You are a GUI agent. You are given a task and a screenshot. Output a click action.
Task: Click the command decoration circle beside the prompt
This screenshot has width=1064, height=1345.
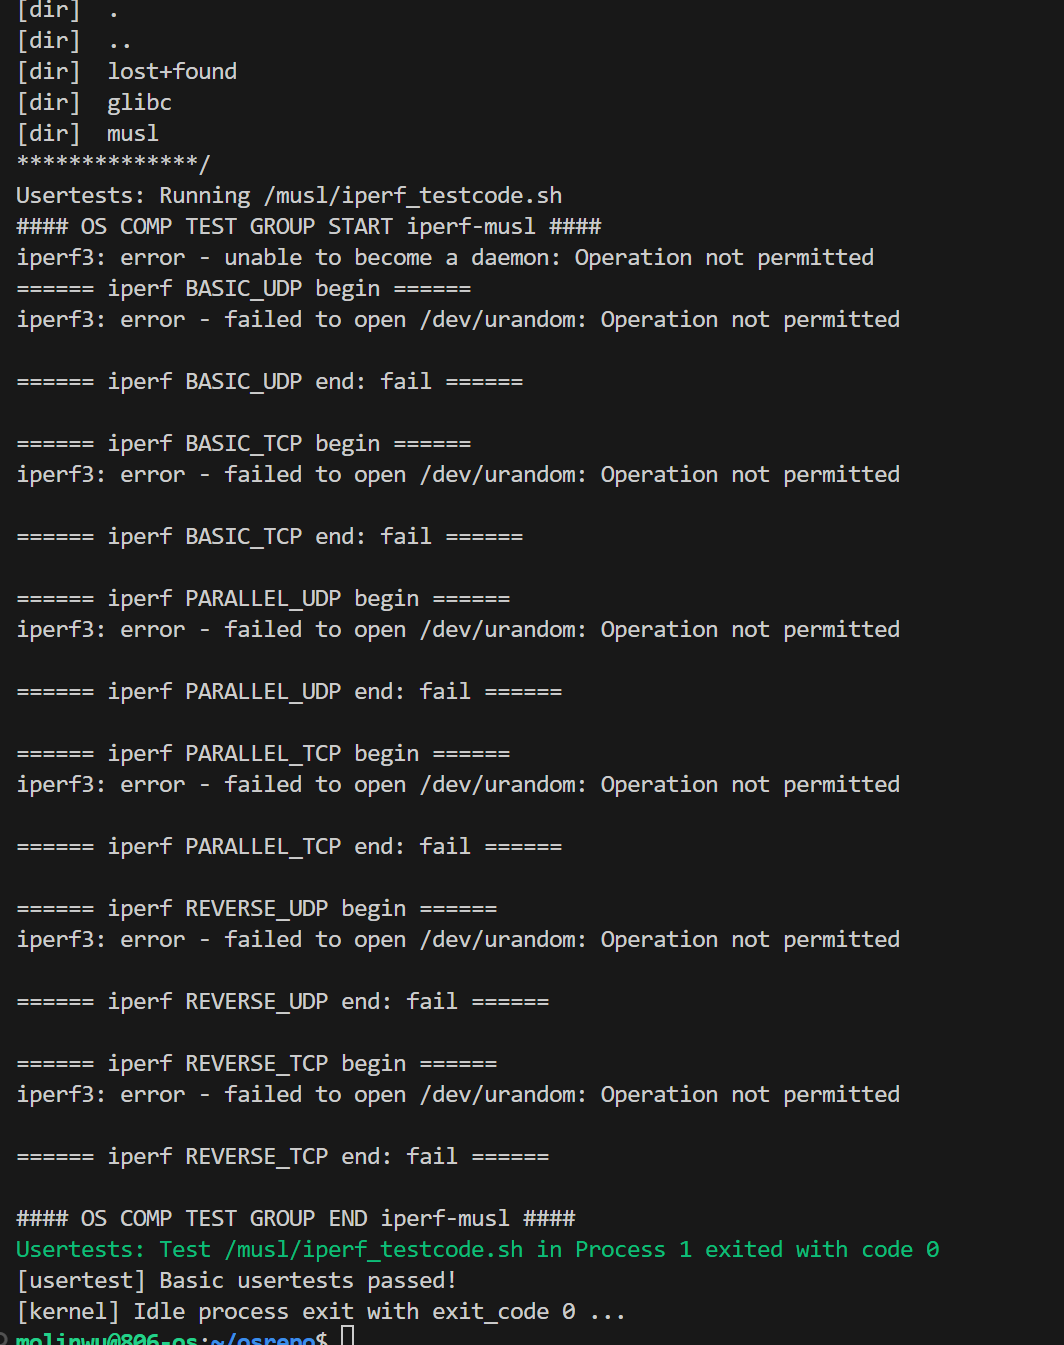(4, 1338)
